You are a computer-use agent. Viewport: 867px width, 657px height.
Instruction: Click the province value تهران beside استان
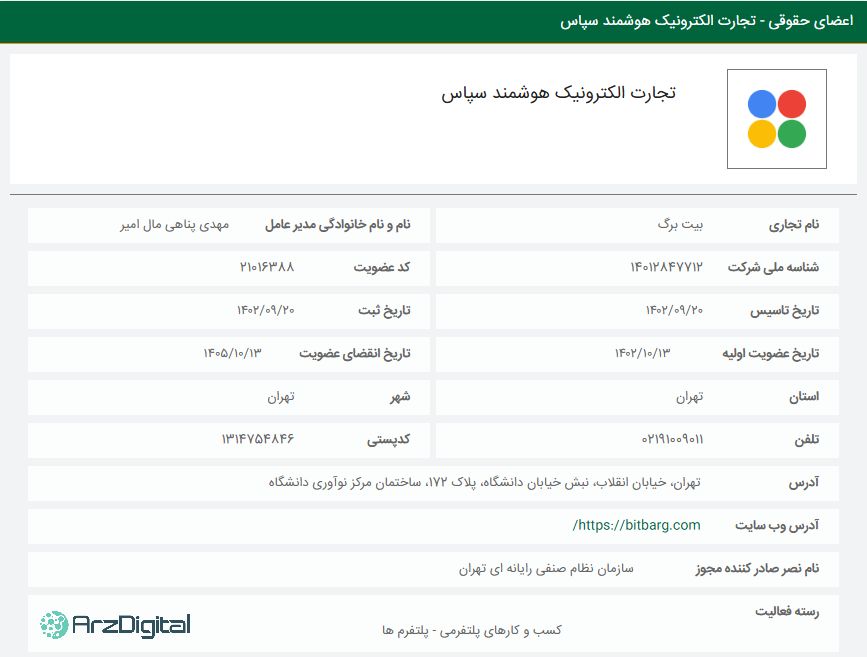[x=690, y=397]
